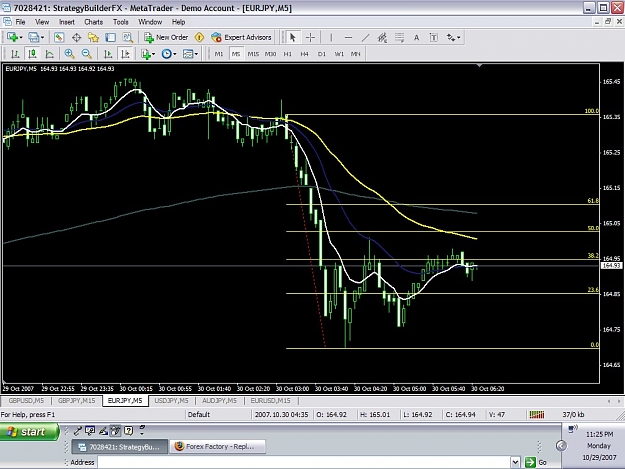Select the Fibonacci retracement tool
625x469 pixels.
399,37
